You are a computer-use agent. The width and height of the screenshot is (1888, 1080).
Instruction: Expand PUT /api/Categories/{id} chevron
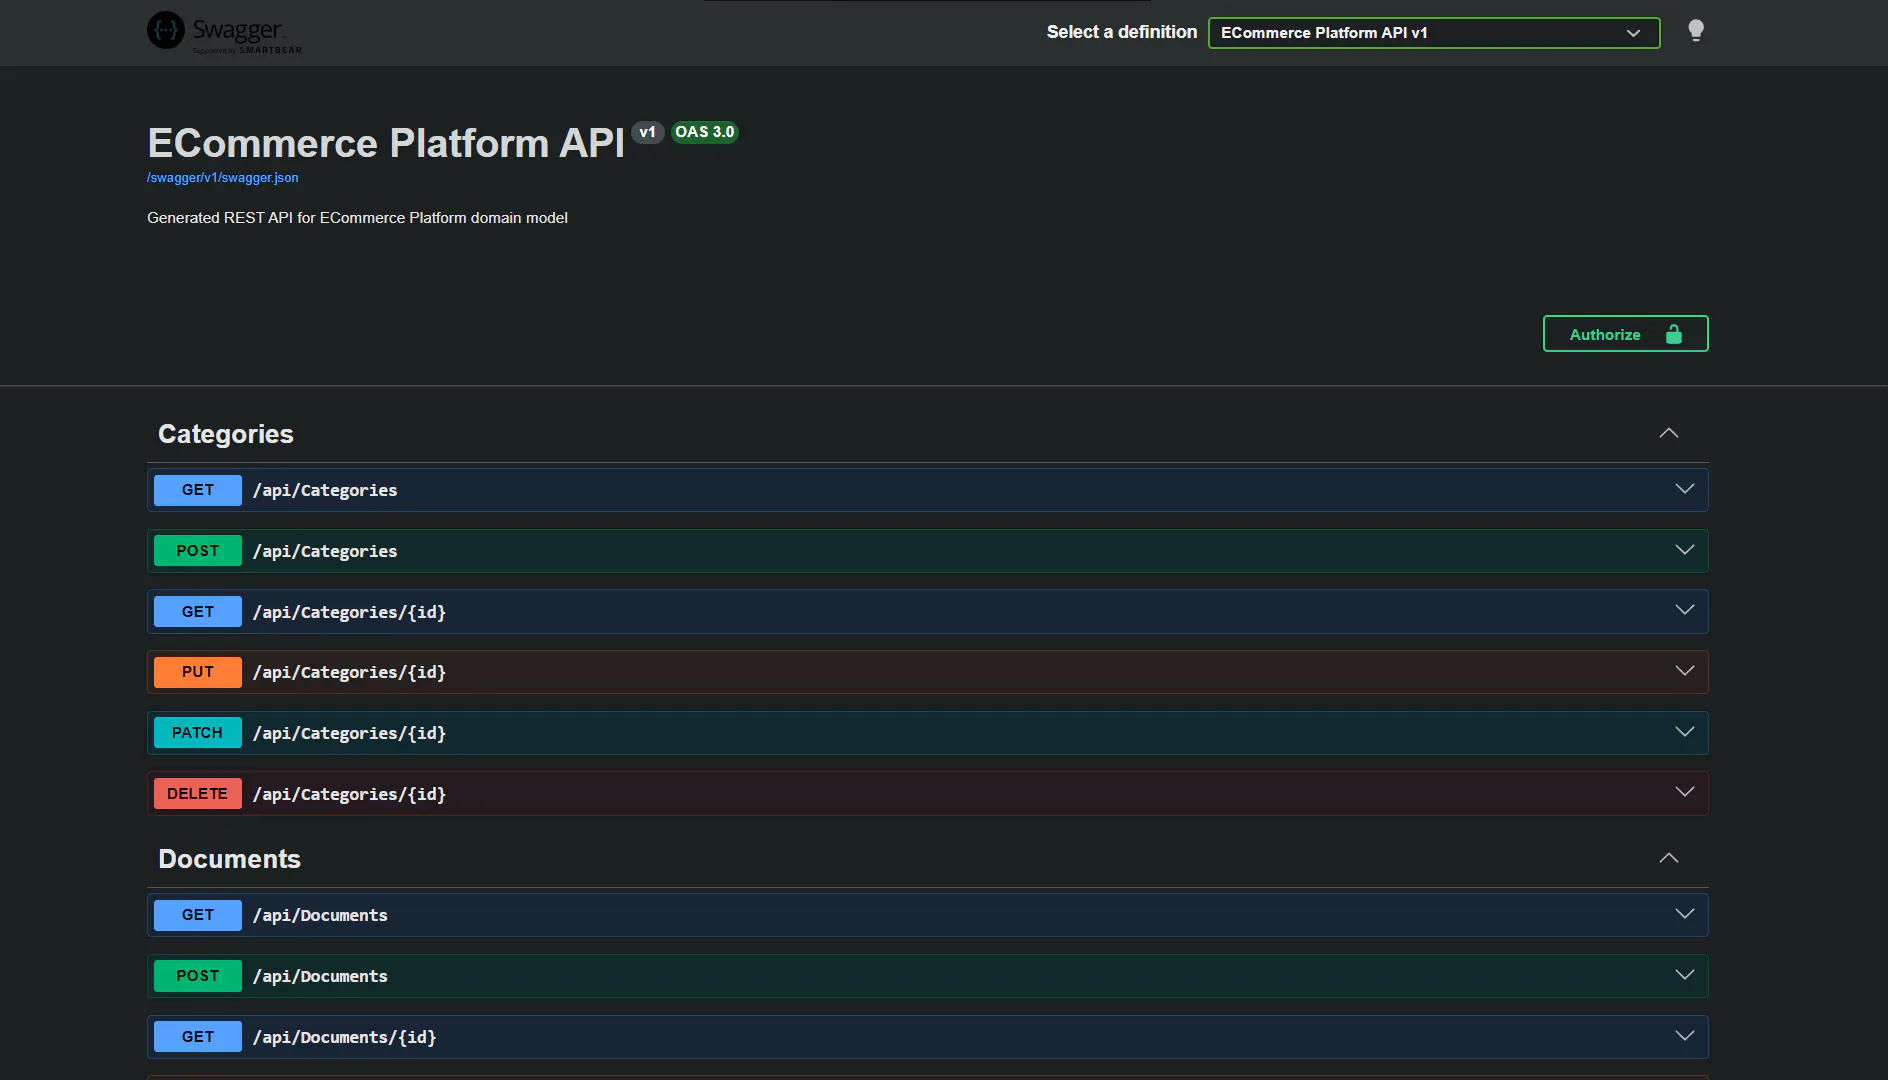click(1684, 671)
